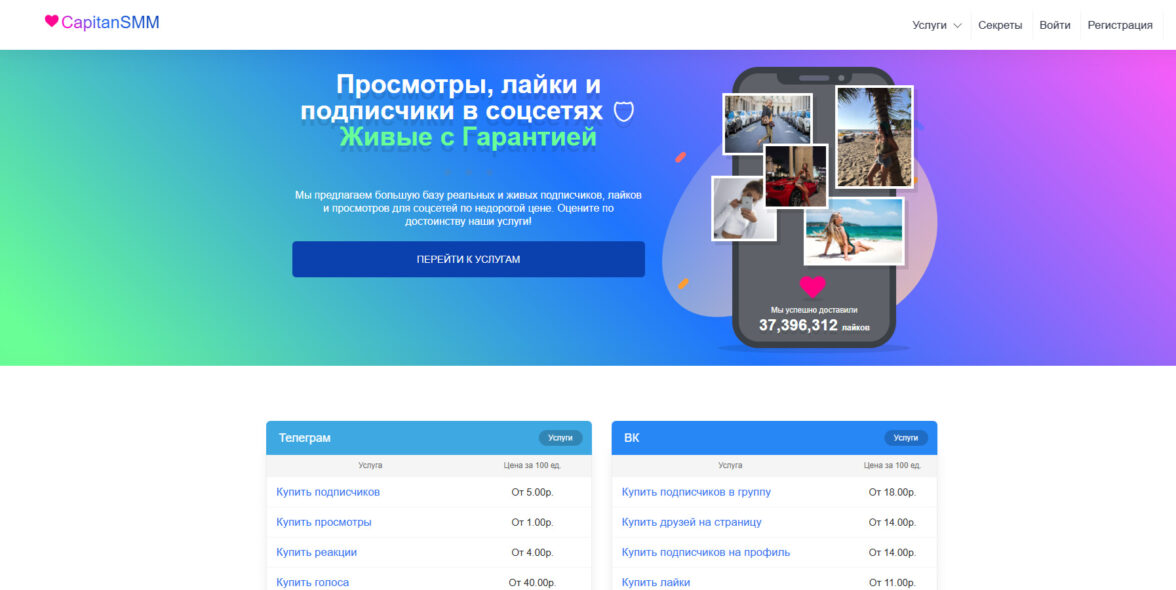Open the CapitanSMM home link
Image resolution: width=1176 pixels, height=590 pixels.
[110, 22]
